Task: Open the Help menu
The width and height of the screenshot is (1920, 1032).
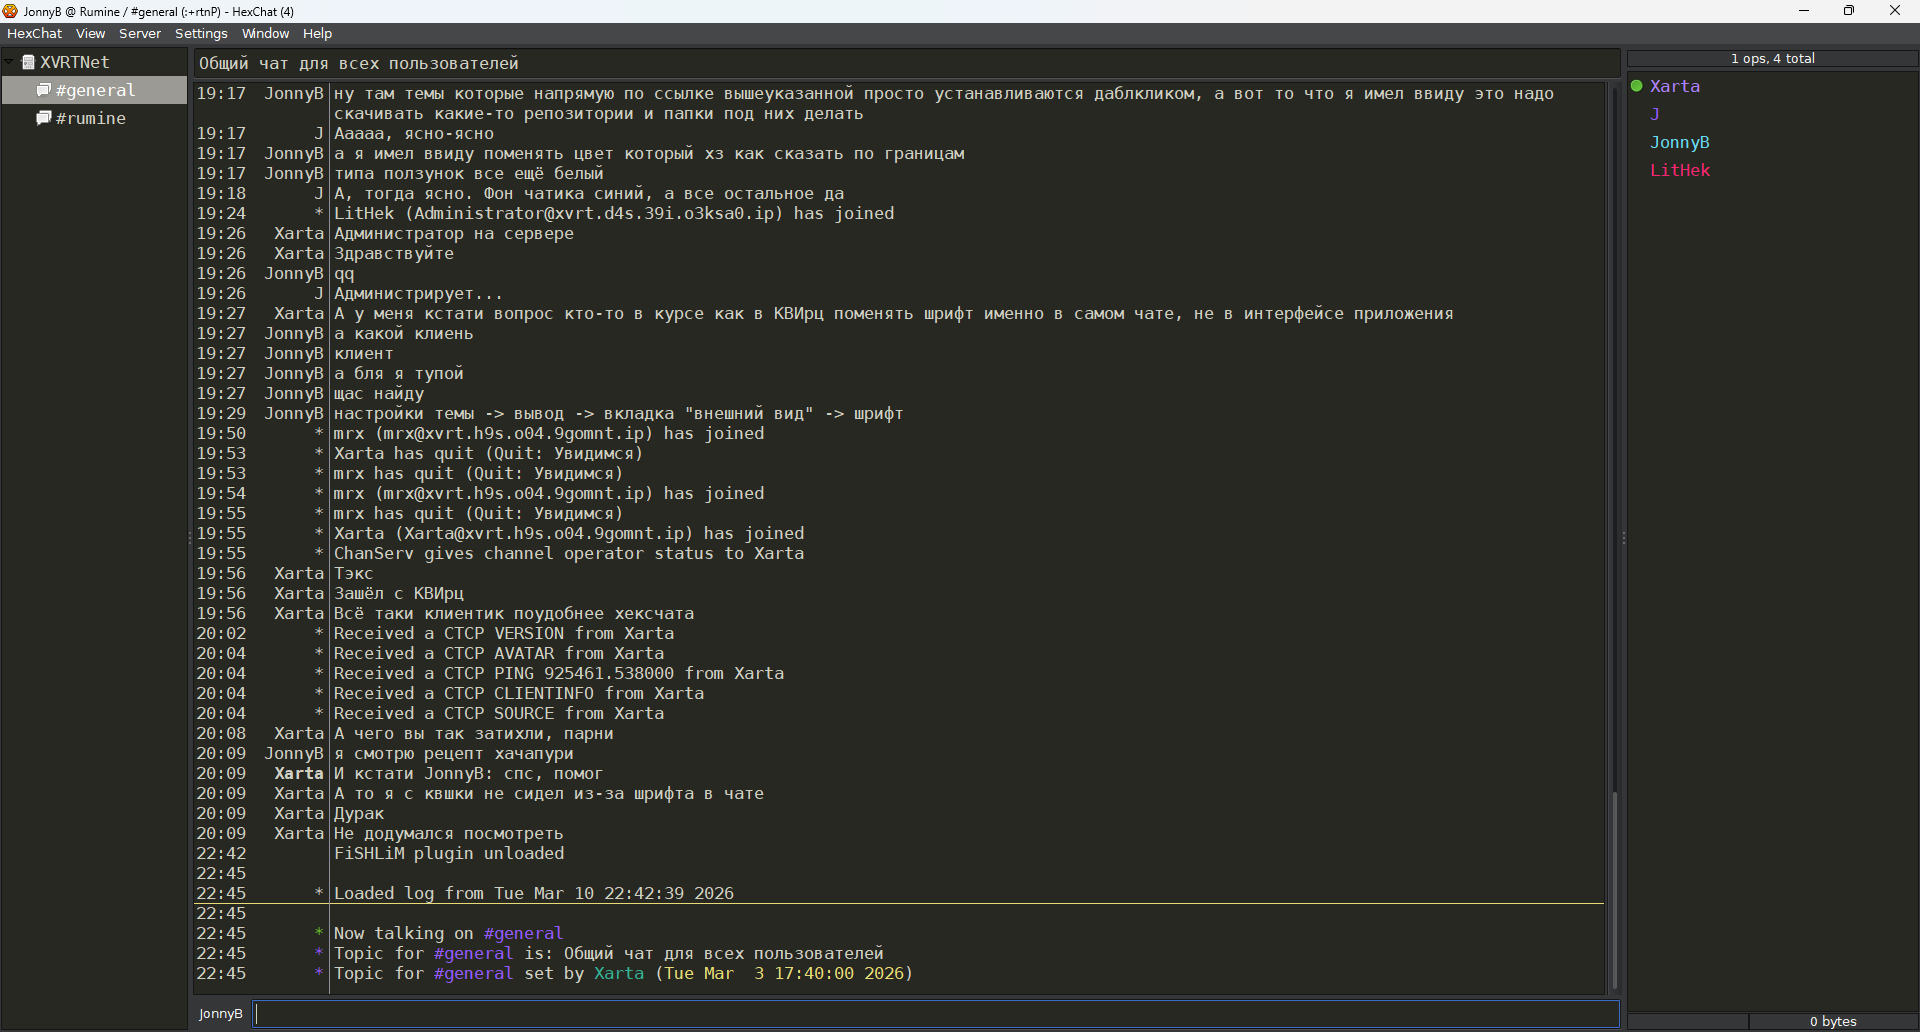Action: pos(317,34)
